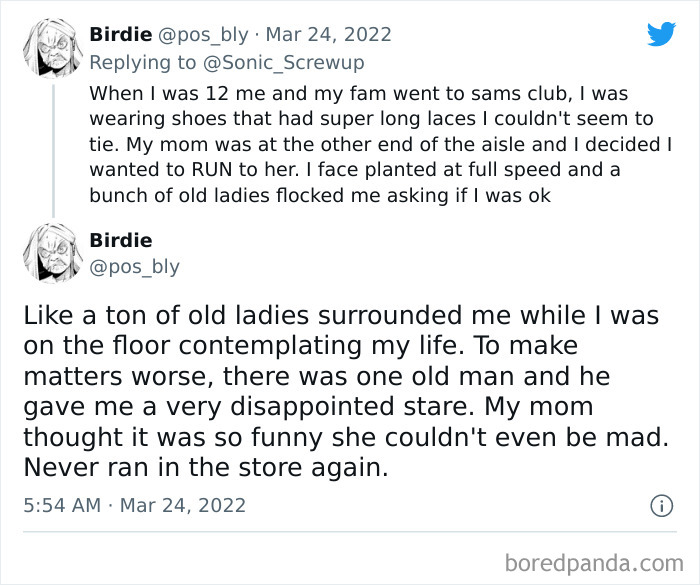Open the Birdie display name in reply header
The width and height of the screenshot is (700, 585).
[121, 35]
